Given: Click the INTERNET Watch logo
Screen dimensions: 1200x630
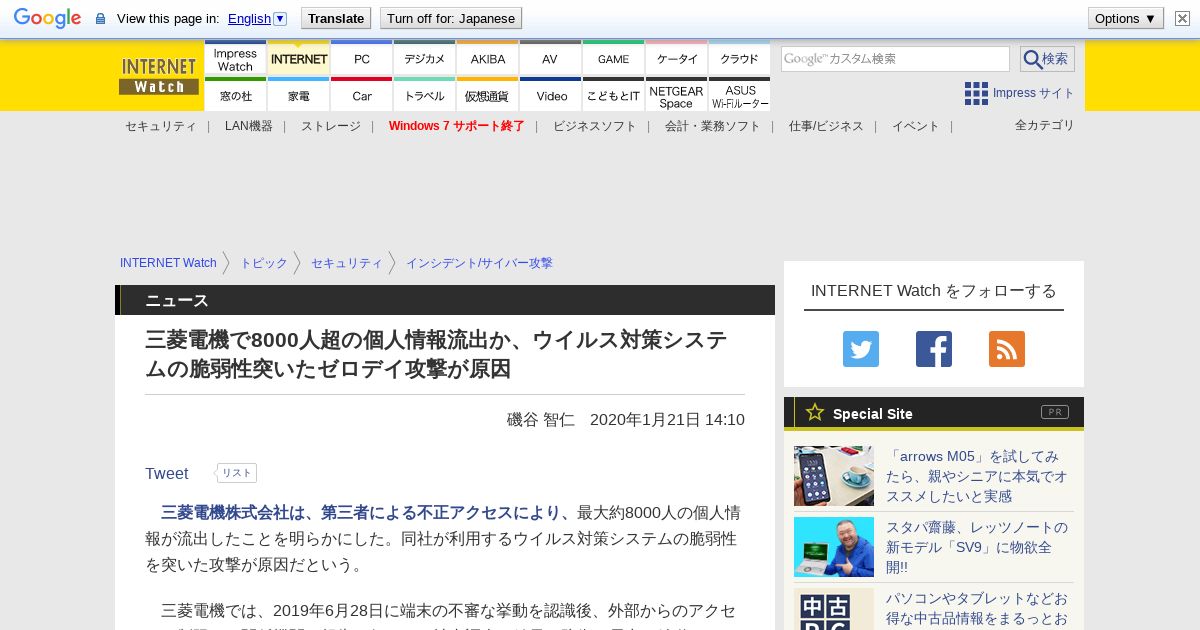Looking at the screenshot, I should point(159,75).
